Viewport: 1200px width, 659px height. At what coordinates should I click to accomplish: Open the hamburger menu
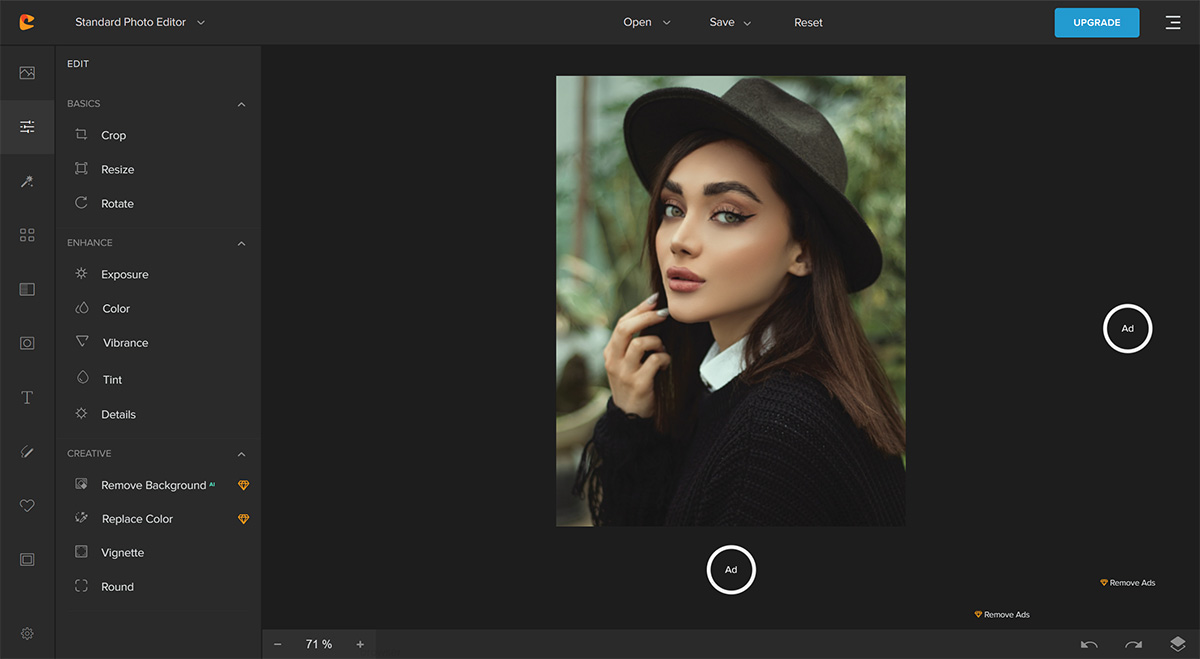1173,22
